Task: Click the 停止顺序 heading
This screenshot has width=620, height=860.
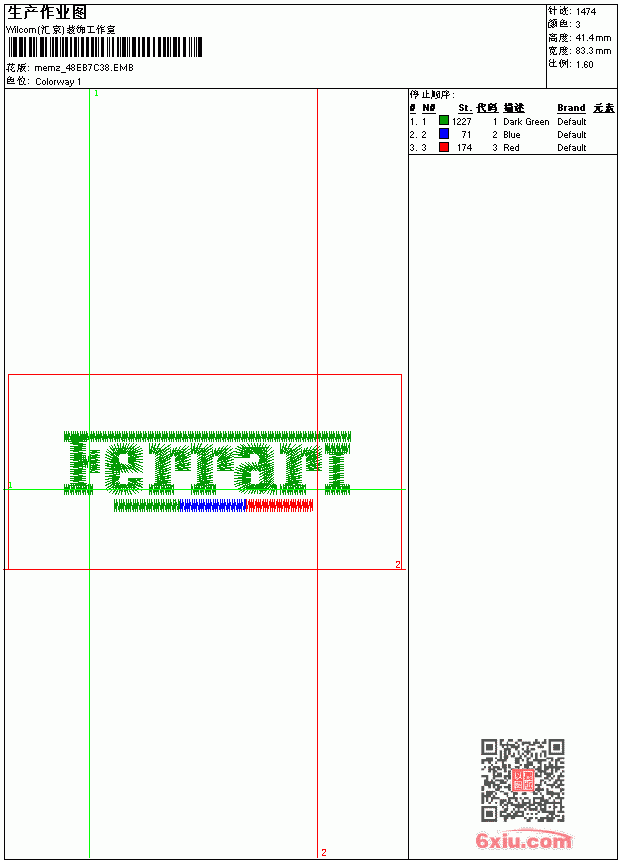Action: pos(432,94)
